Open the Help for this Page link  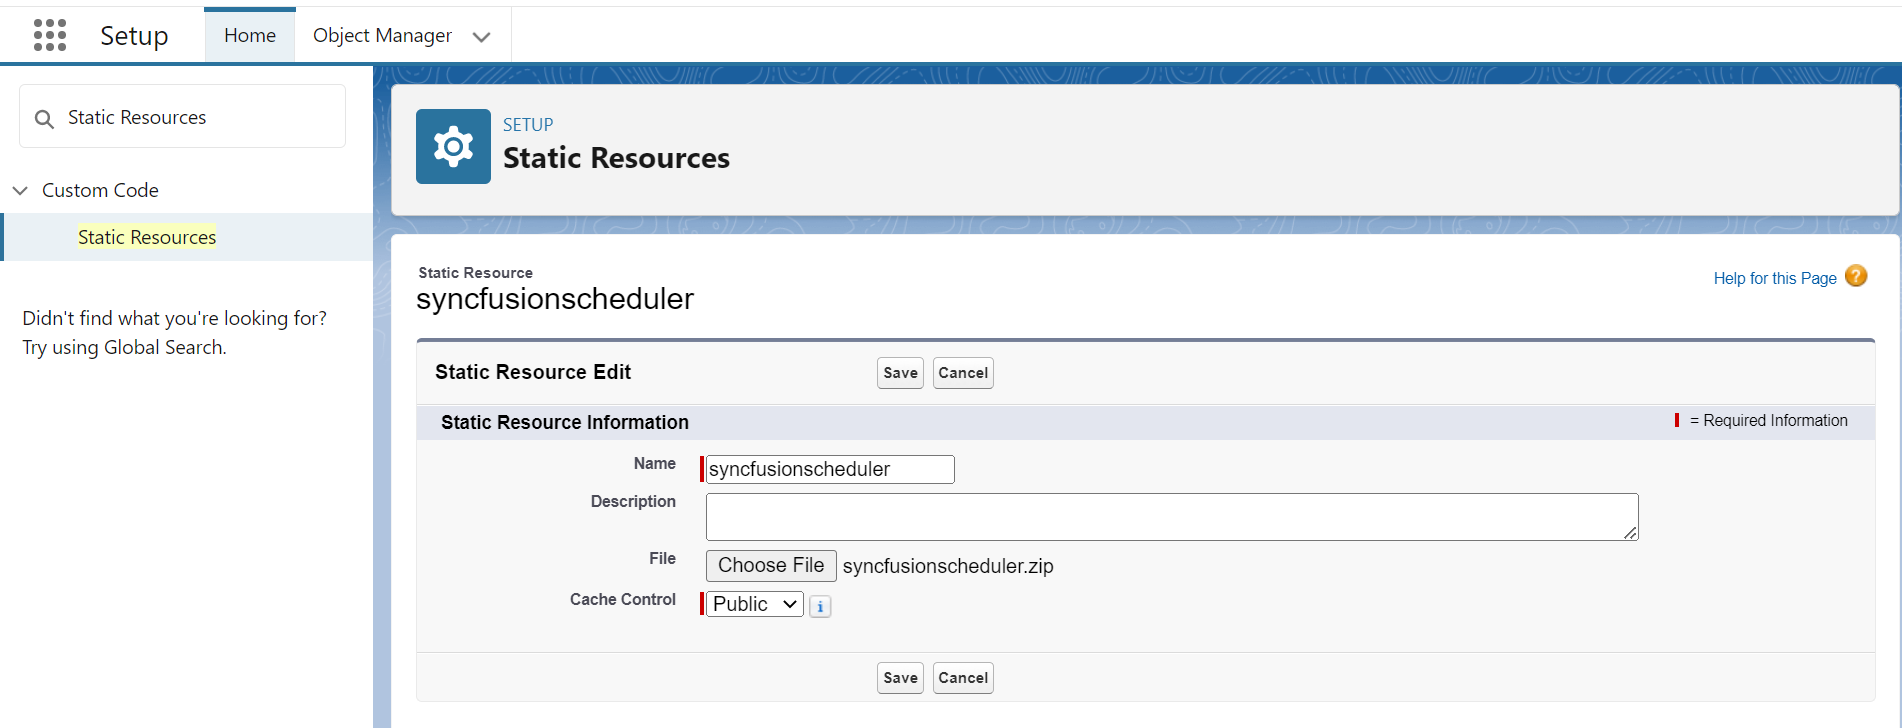point(1774,279)
